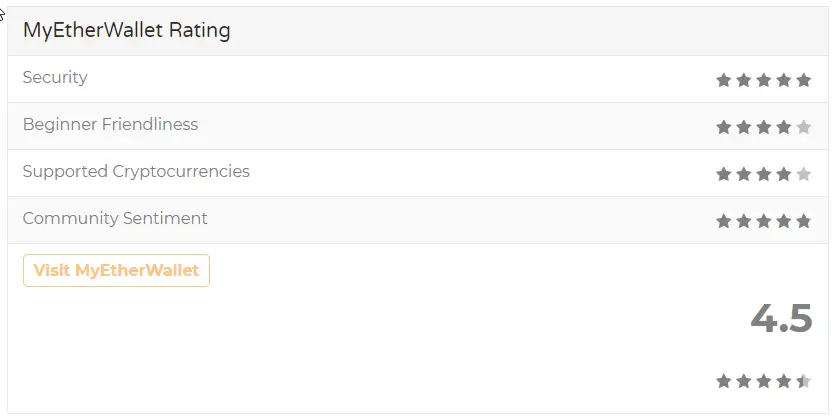This screenshot has width=835, height=420.
Task: Click the faded fifth star of Supported Cryptocurrencies
Action: (804, 174)
